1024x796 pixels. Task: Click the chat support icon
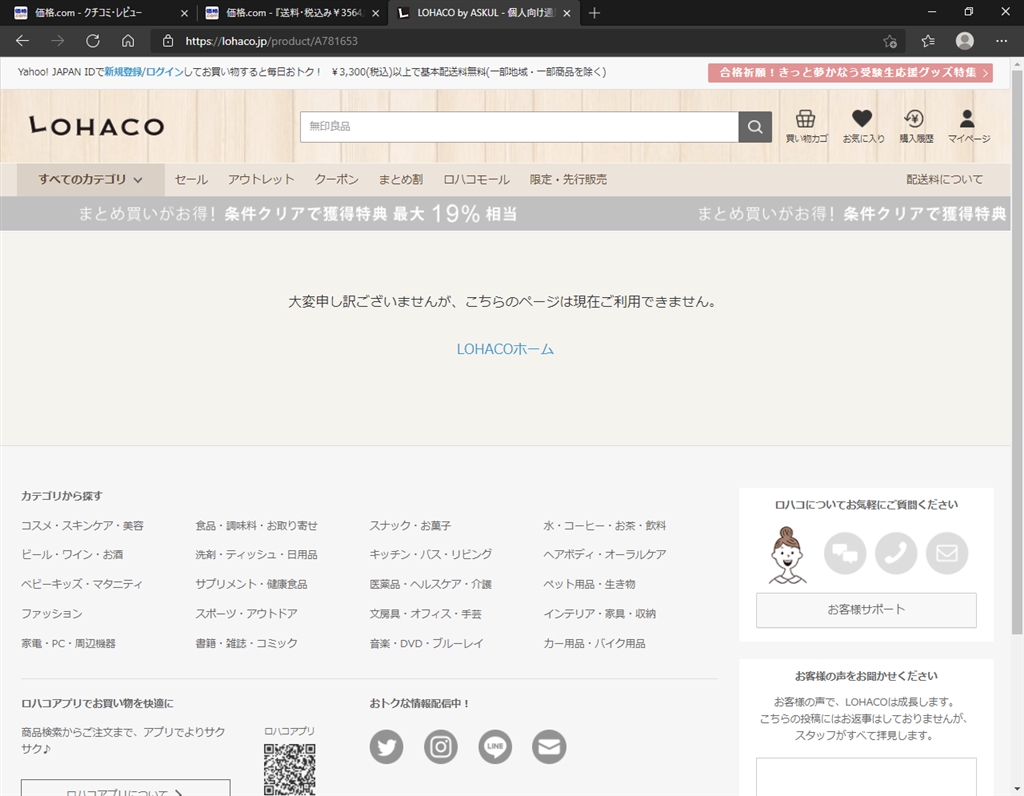click(x=845, y=553)
